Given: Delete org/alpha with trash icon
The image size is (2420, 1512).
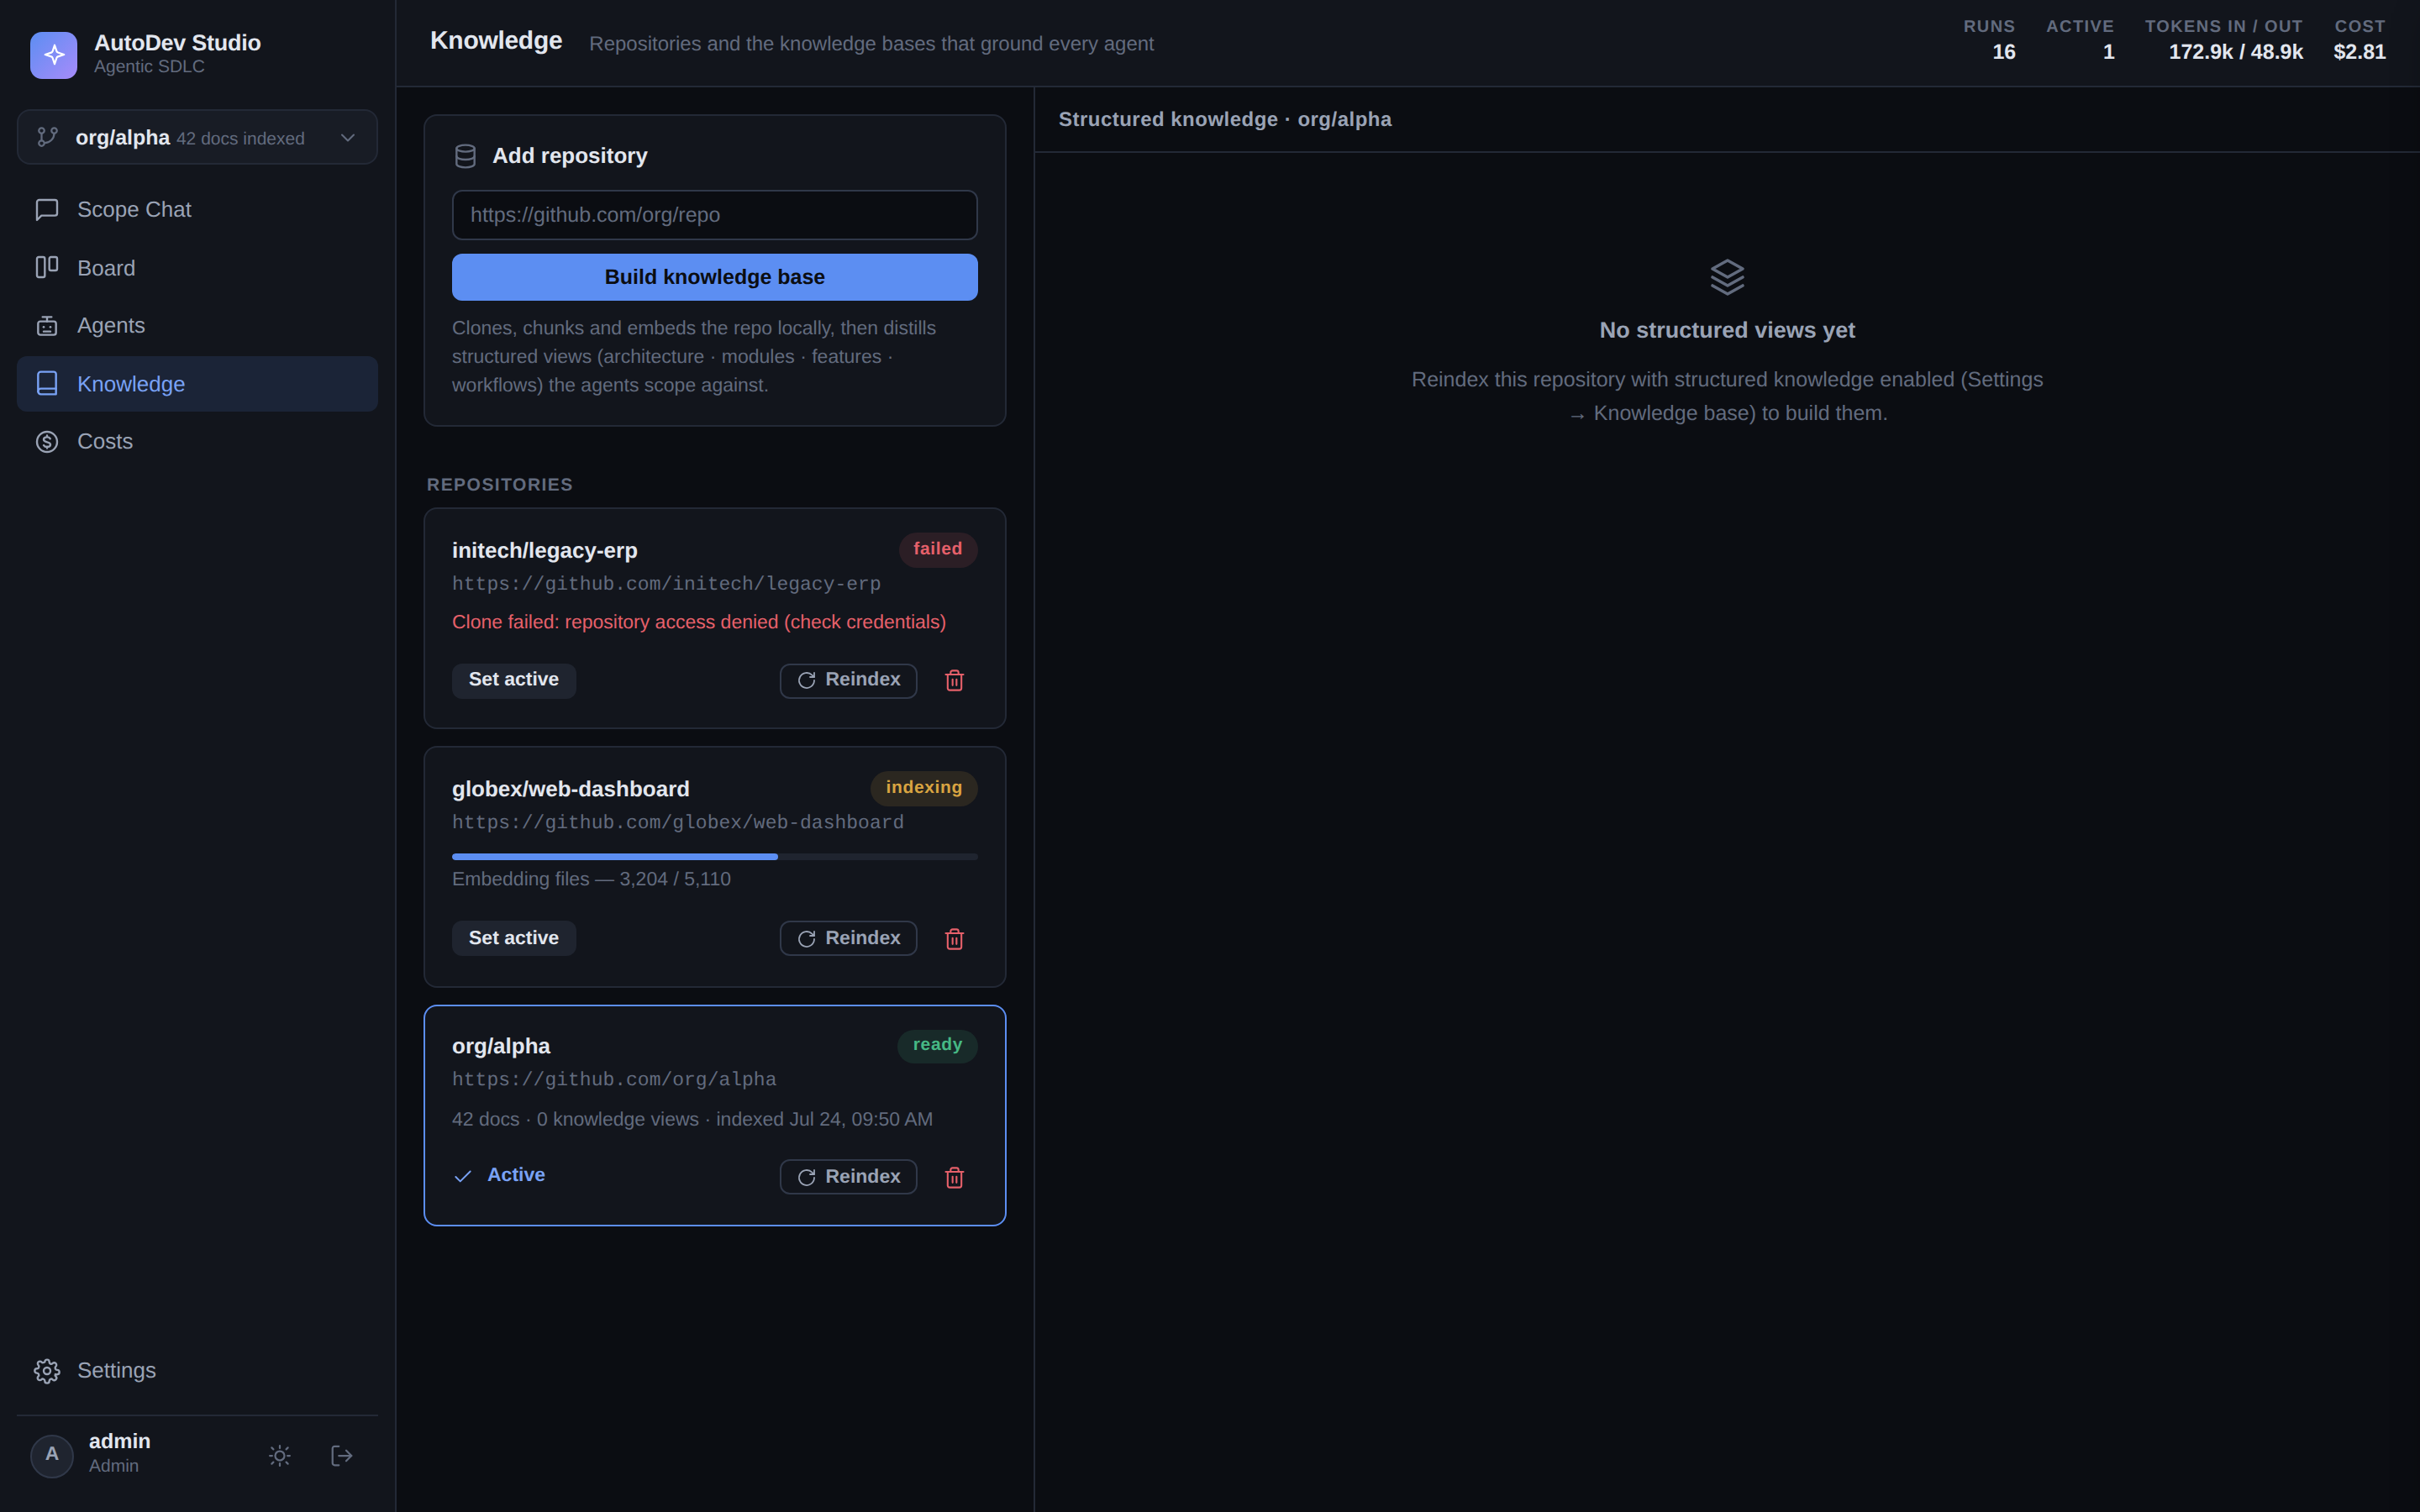Looking at the screenshot, I should pos(954,1177).
